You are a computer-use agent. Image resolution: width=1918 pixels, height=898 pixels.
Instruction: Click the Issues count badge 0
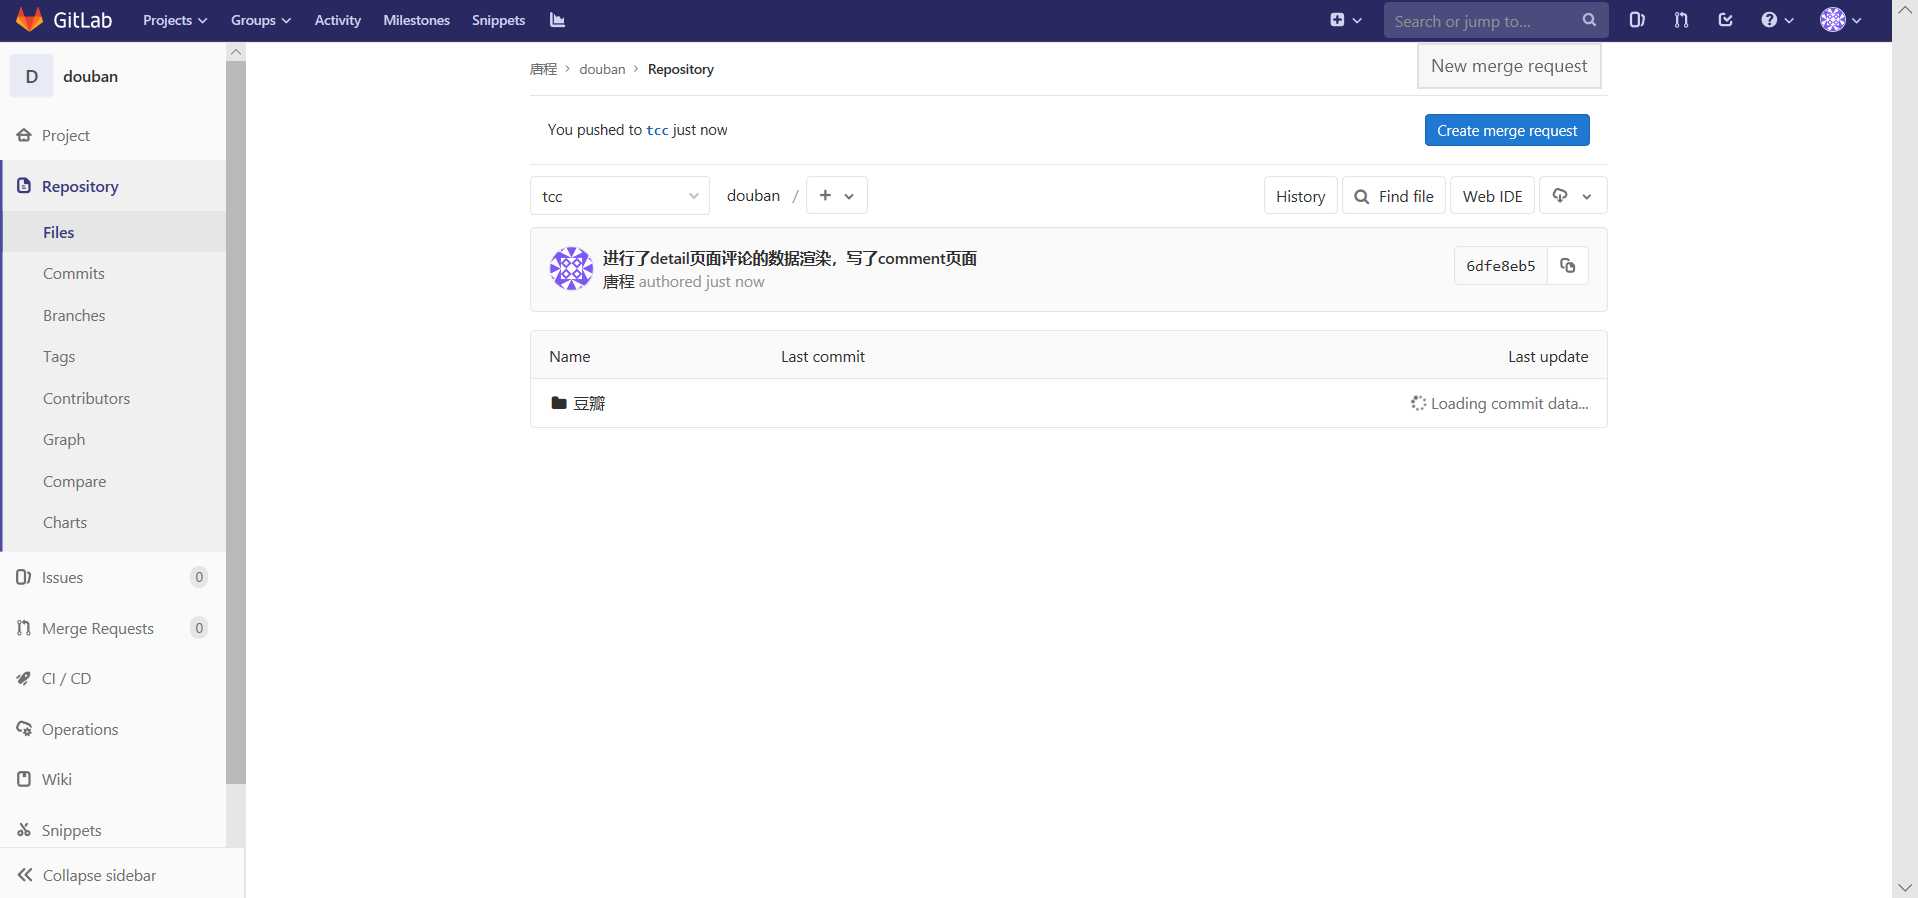point(199,577)
